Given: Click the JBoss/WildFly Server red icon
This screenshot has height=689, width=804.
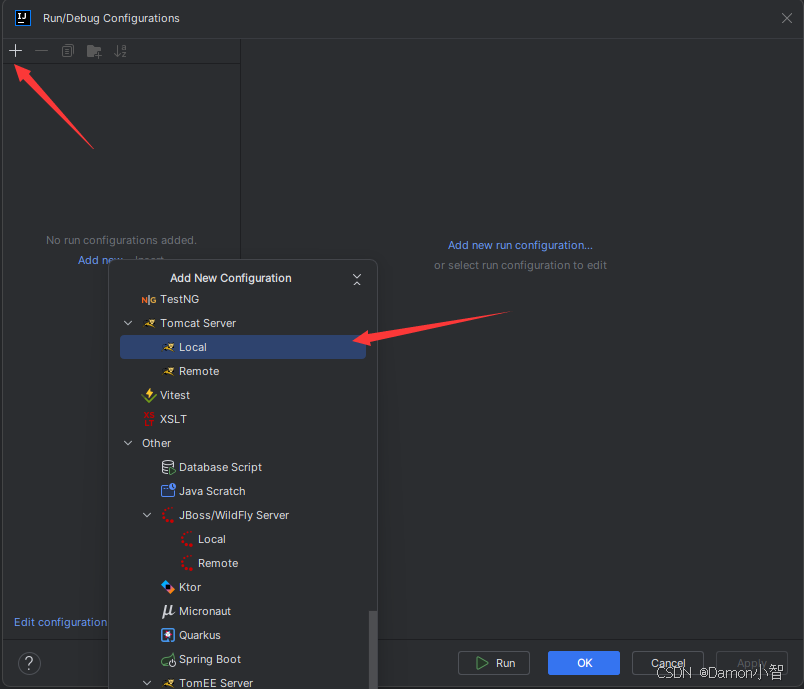Looking at the screenshot, I should click(x=168, y=515).
